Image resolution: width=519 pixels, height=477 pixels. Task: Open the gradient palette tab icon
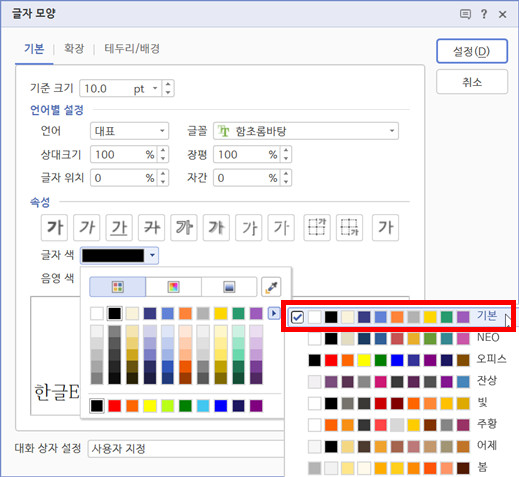pyautogui.click(x=229, y=287)
